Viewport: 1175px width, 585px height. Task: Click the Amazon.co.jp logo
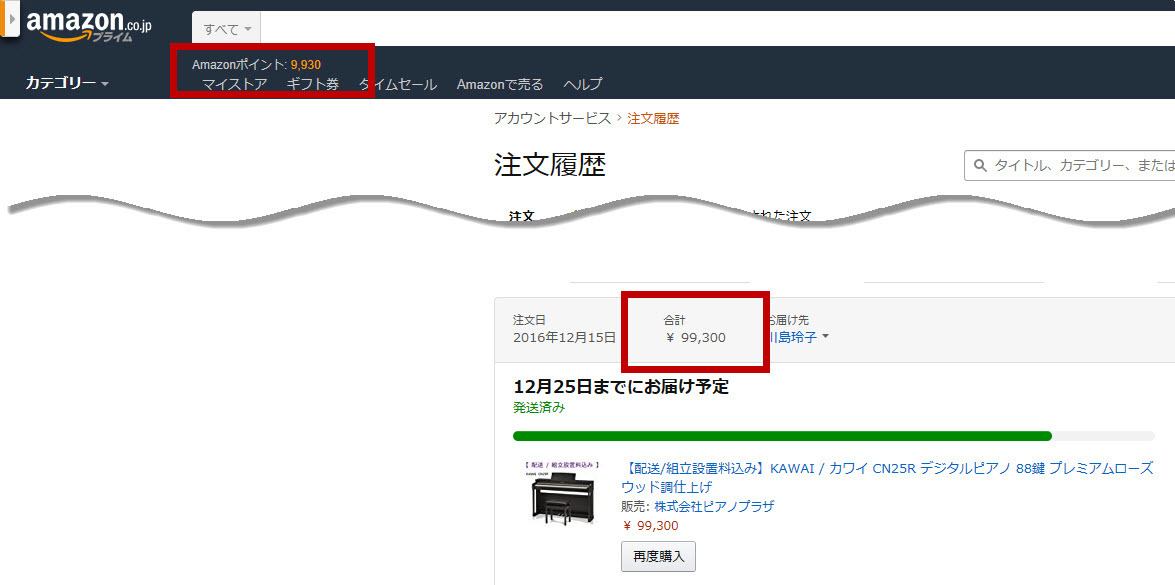coord(88,26)
